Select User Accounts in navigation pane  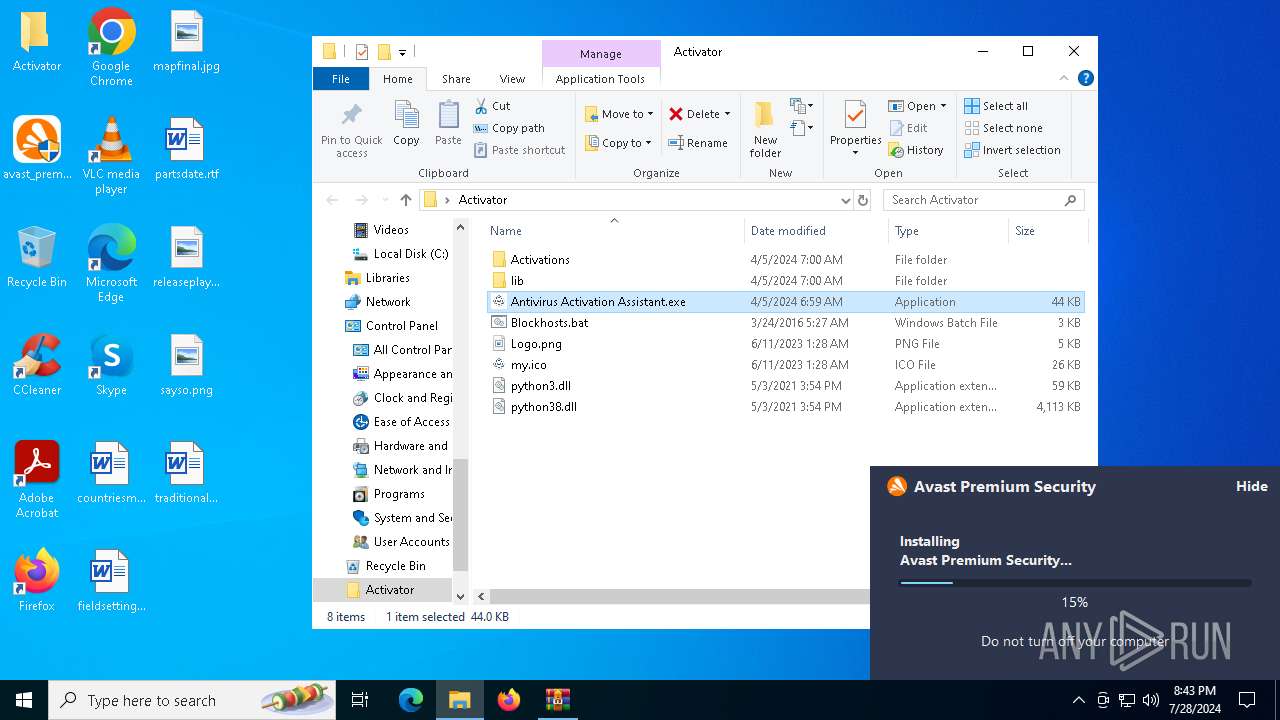(401, 542)
